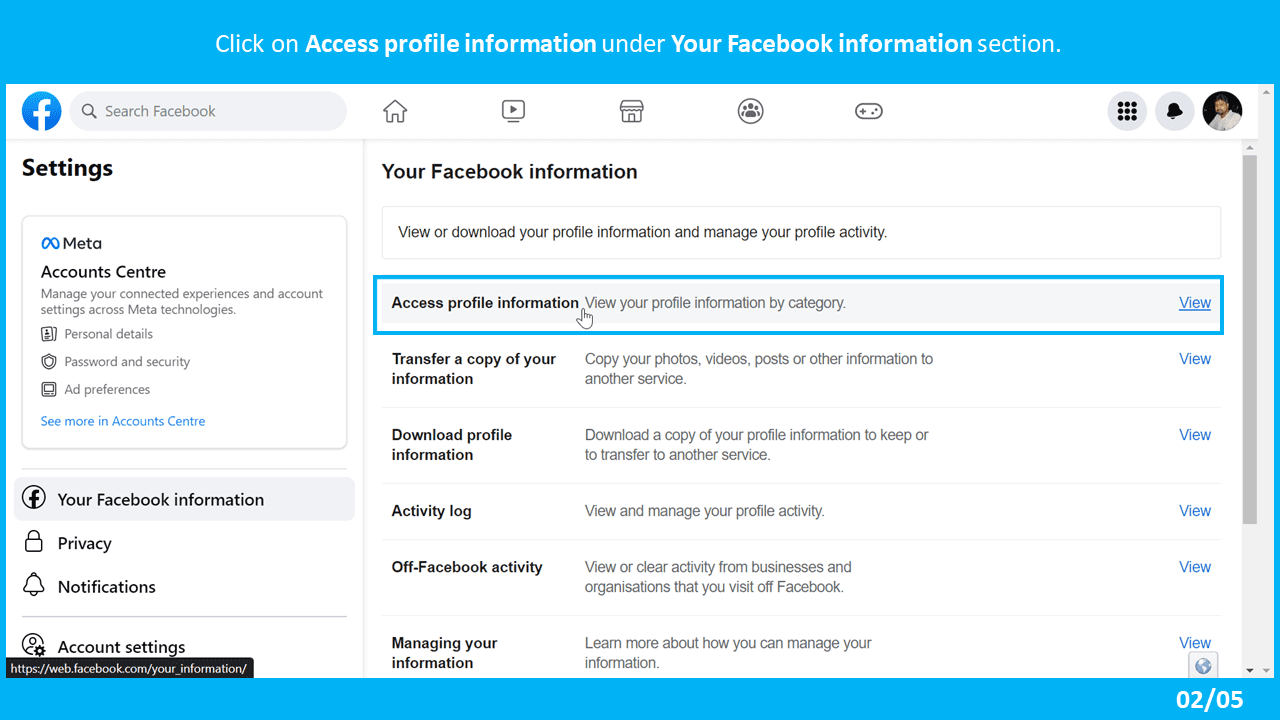Viewport: 1280px width, 720px height.
Task: Select the Personal details icon
Action: coord(48,333)
